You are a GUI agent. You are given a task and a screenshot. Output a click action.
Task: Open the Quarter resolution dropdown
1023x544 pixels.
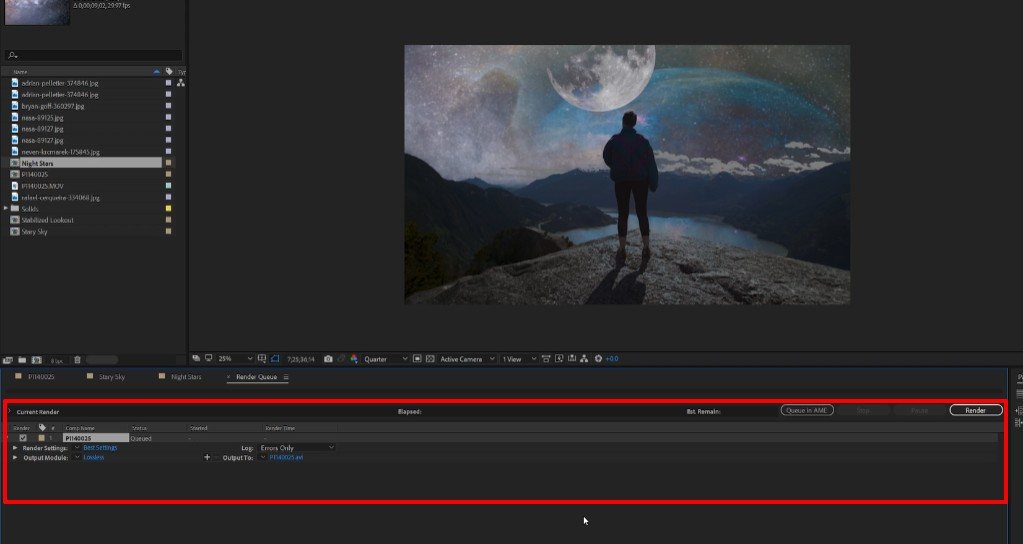(386, 359)
